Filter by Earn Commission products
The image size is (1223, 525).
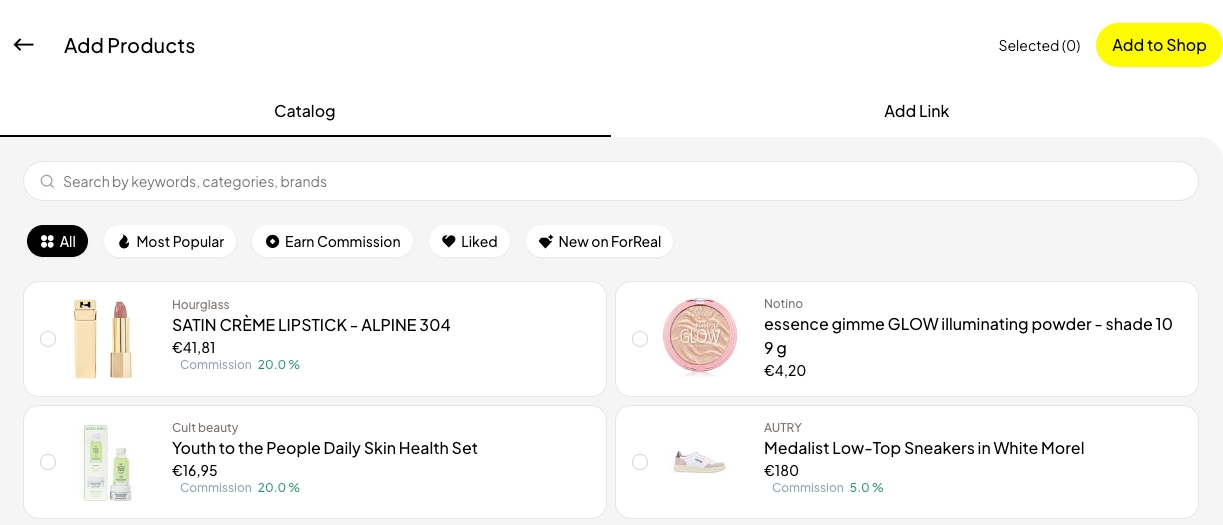[x=332, y=242]
